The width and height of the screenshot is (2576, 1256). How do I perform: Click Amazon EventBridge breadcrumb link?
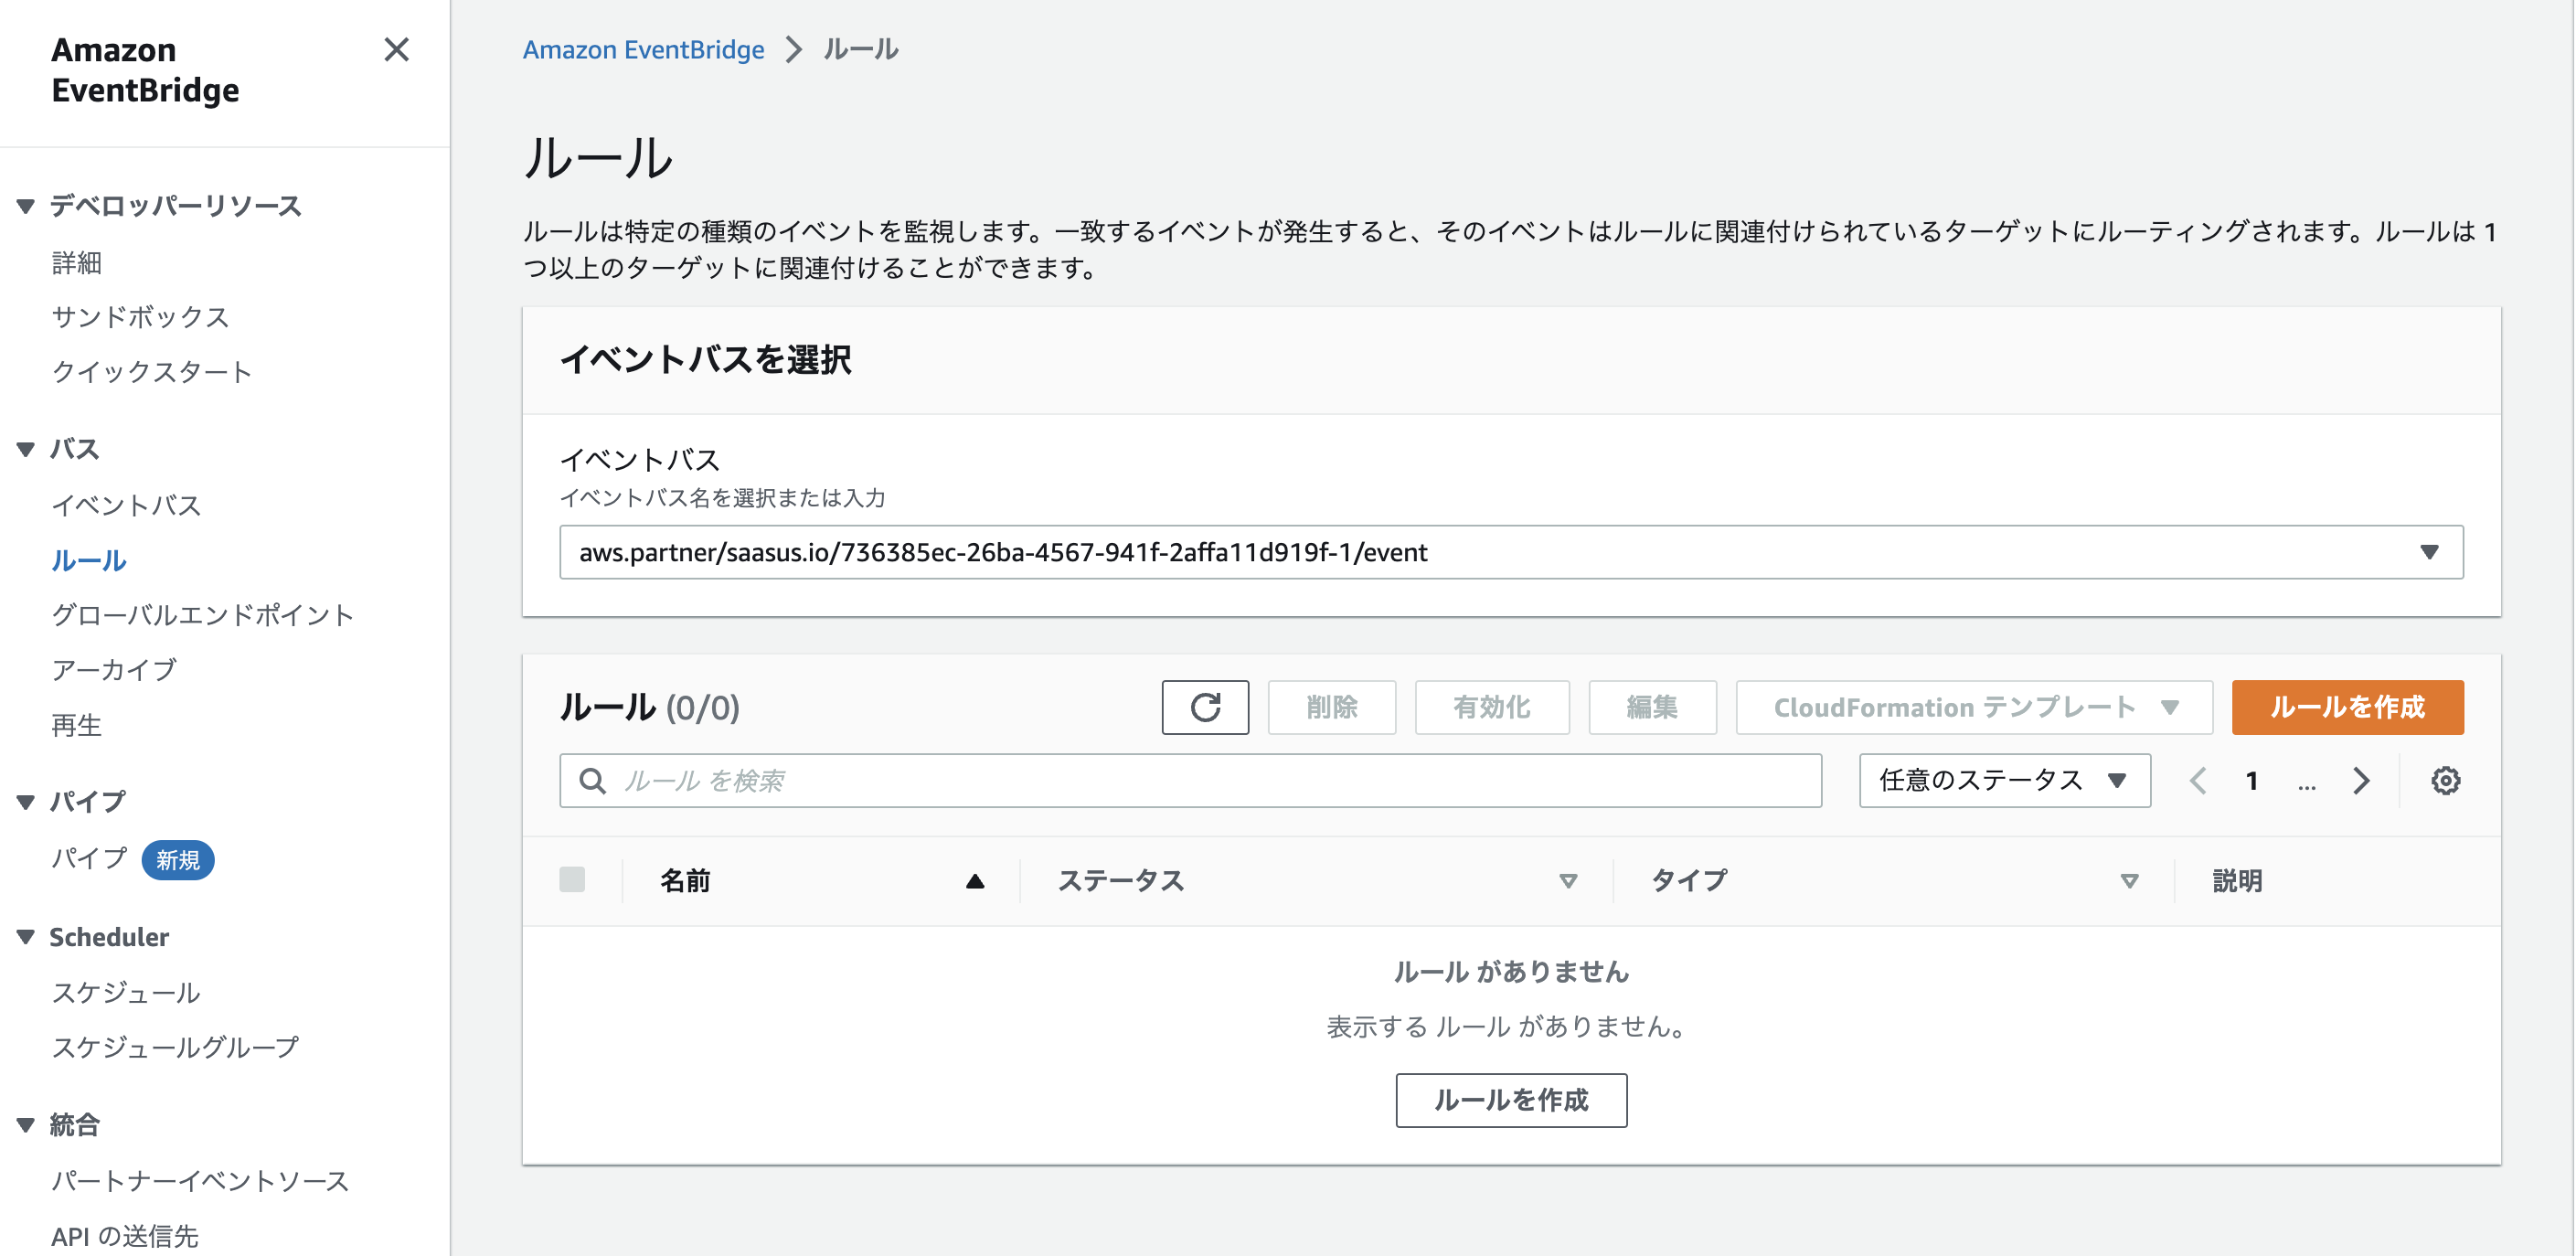point(643,49)
